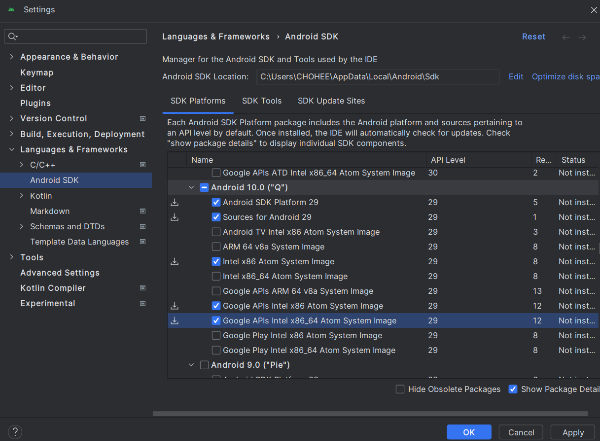Expand the Kotlin settings node
This screenshot has height=441, width=600.
point(21,196)
